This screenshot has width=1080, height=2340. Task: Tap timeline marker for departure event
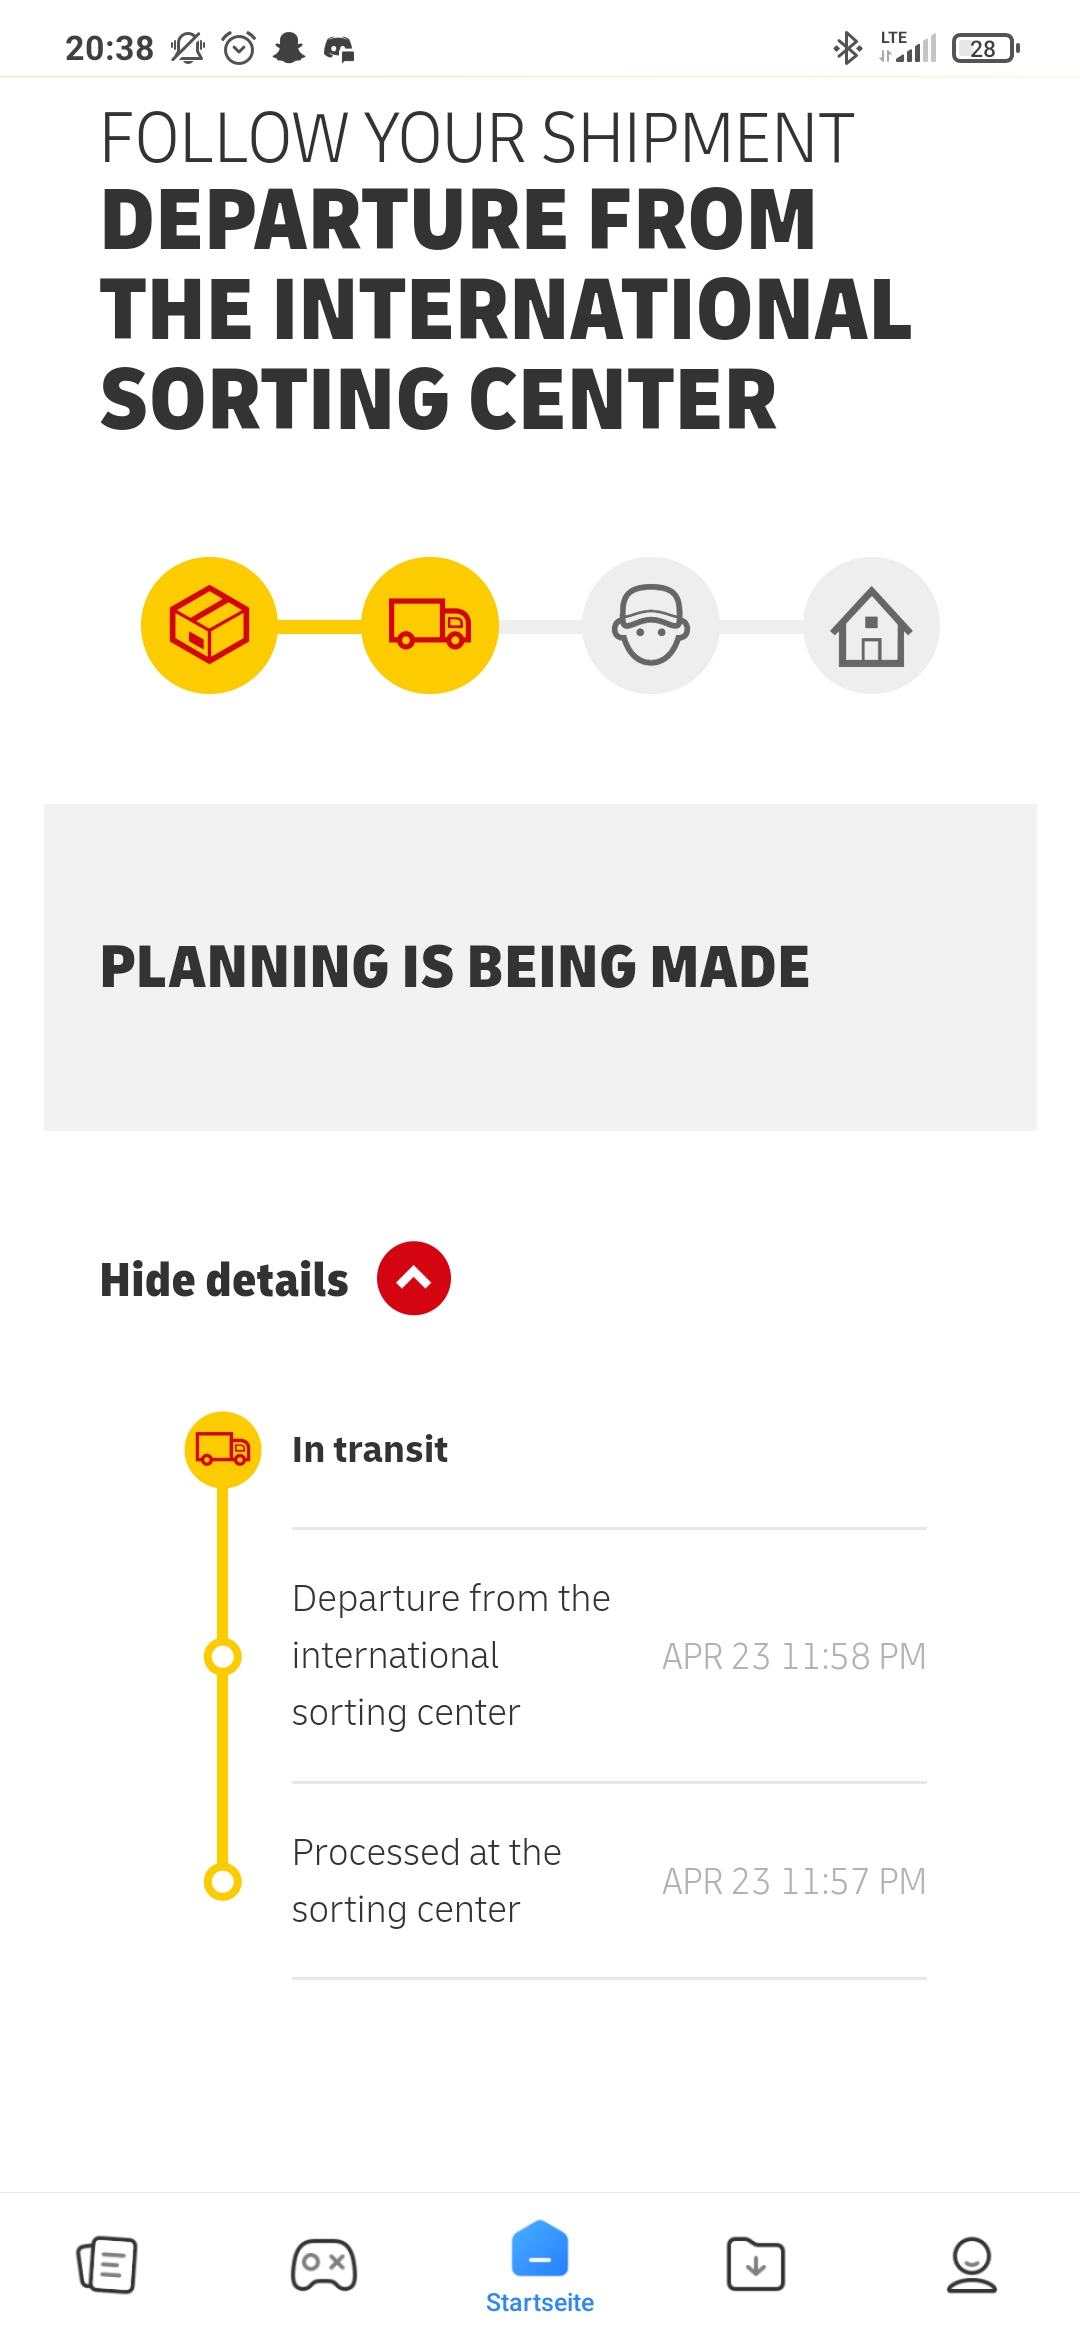coord(223,1656)
